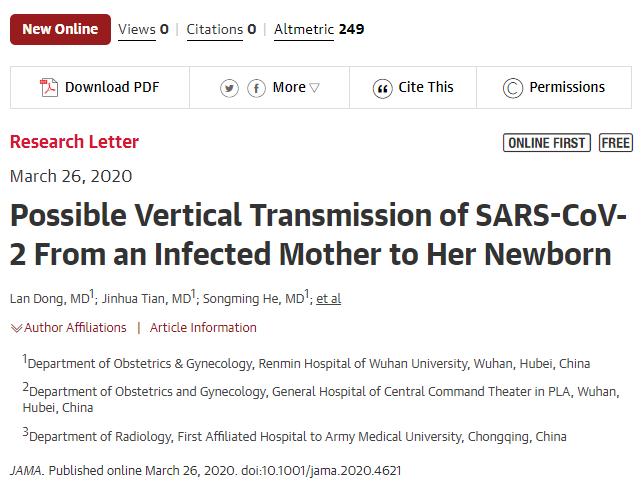Click the FREE access badge
Screen dimensions: 641x486
[616, 143]
